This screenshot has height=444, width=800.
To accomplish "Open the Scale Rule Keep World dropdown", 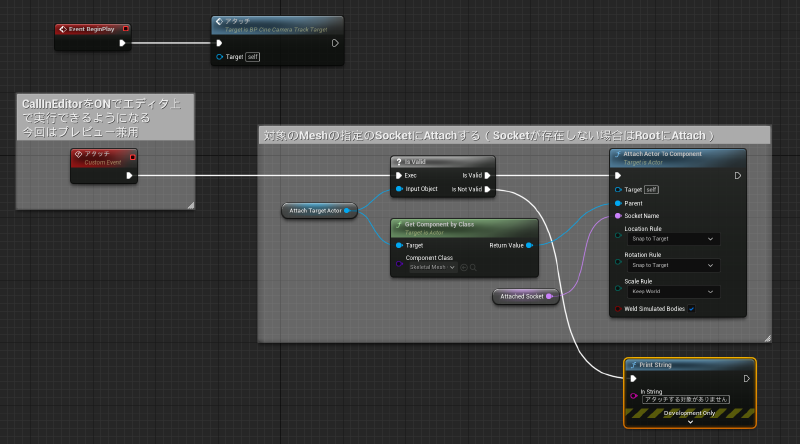I will pyautogui.click(x=672, y=291).
